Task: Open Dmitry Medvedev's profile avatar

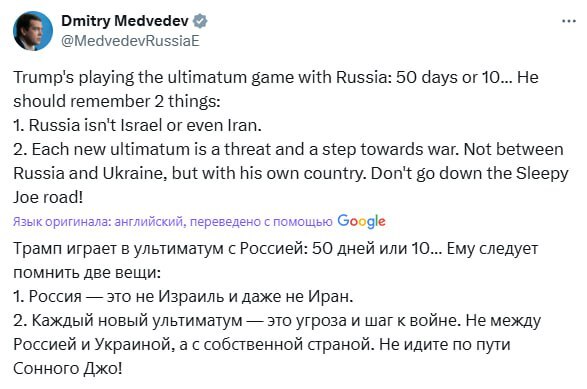Action: click(33, 30)
